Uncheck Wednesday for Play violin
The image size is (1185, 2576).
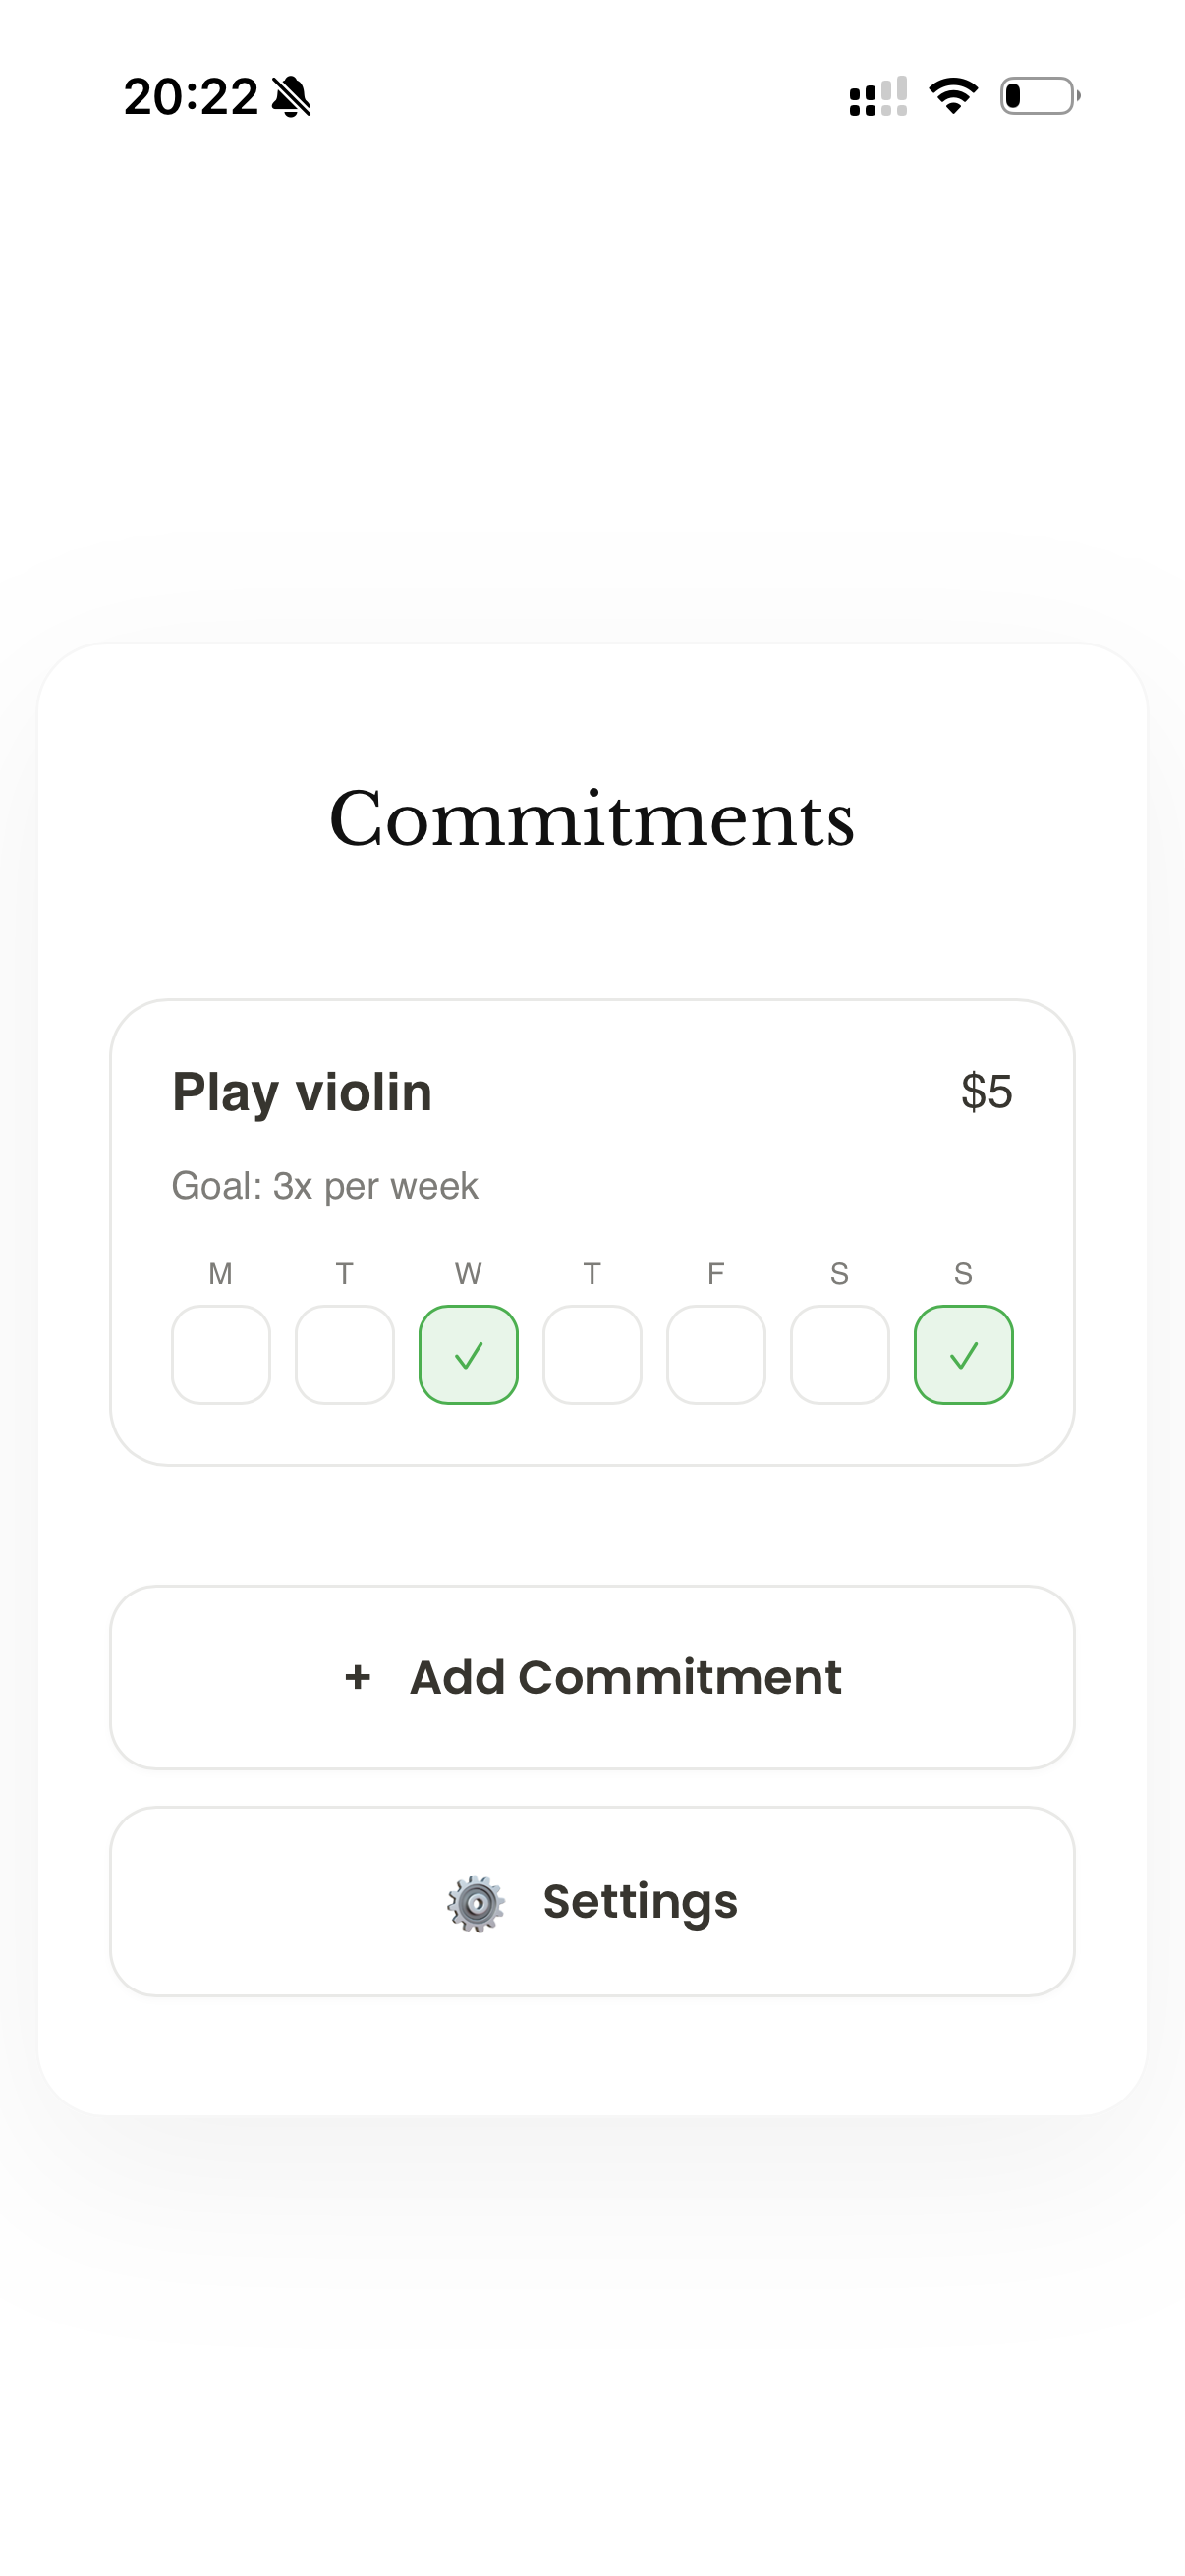click(x=468, y=1355)
